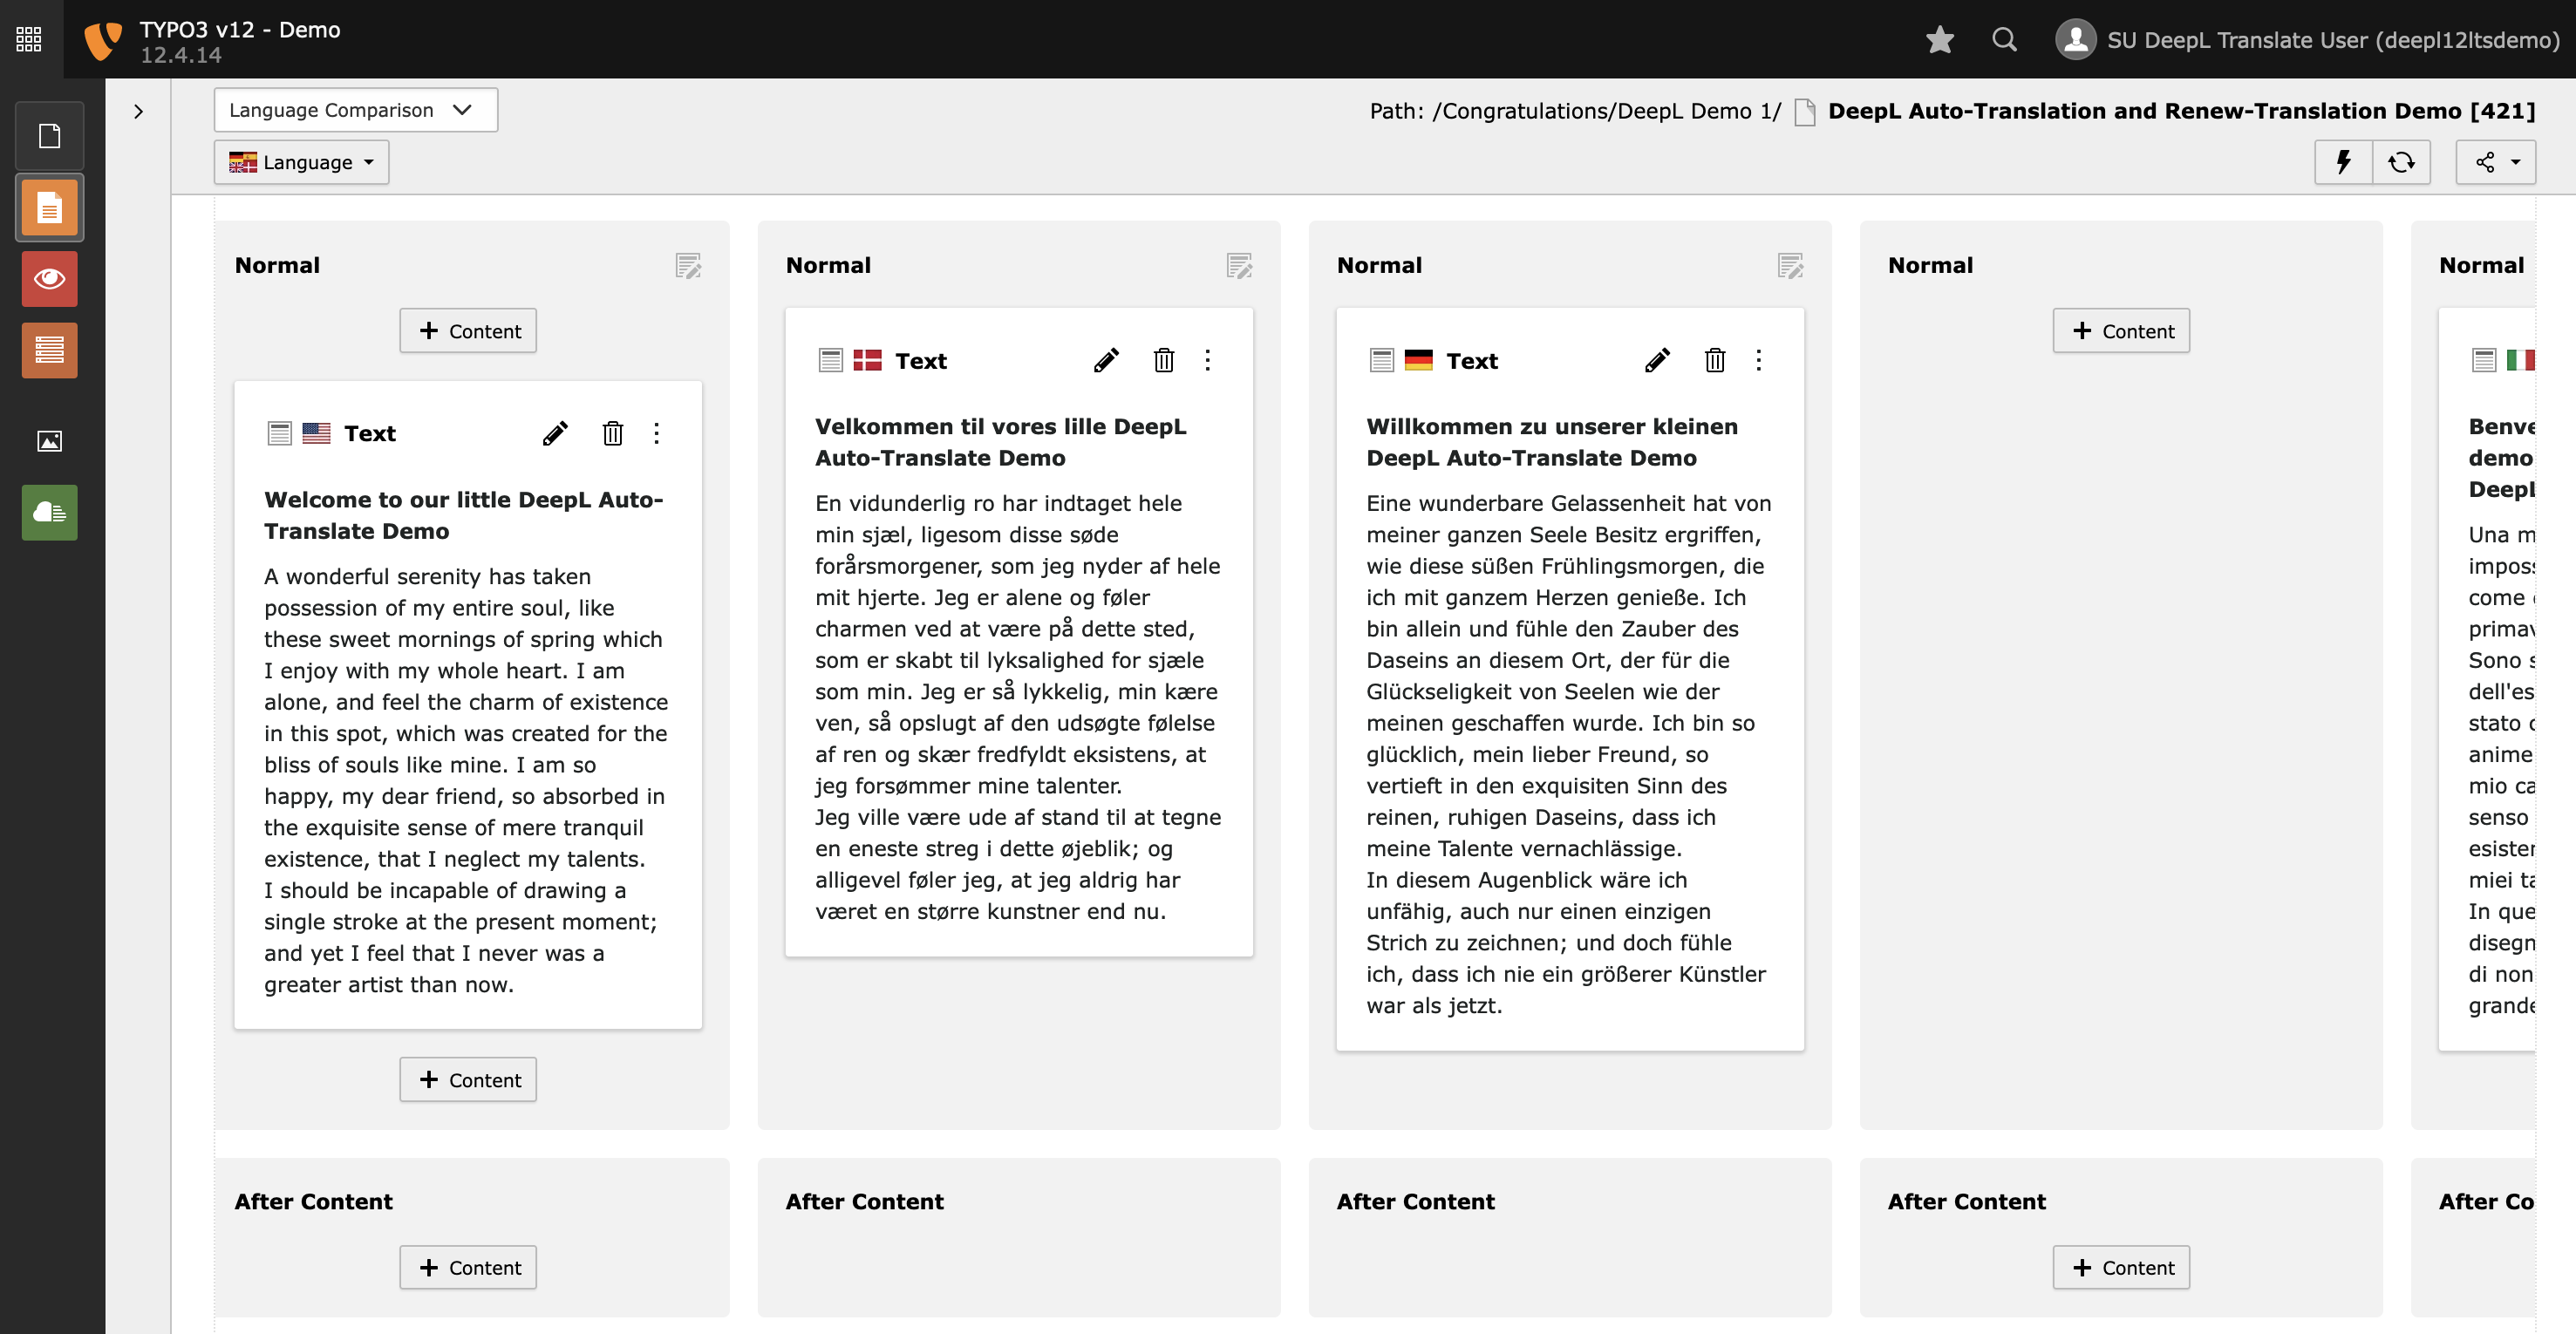Open the Language flag dropdown
2576x1334 pixels.
300,161
